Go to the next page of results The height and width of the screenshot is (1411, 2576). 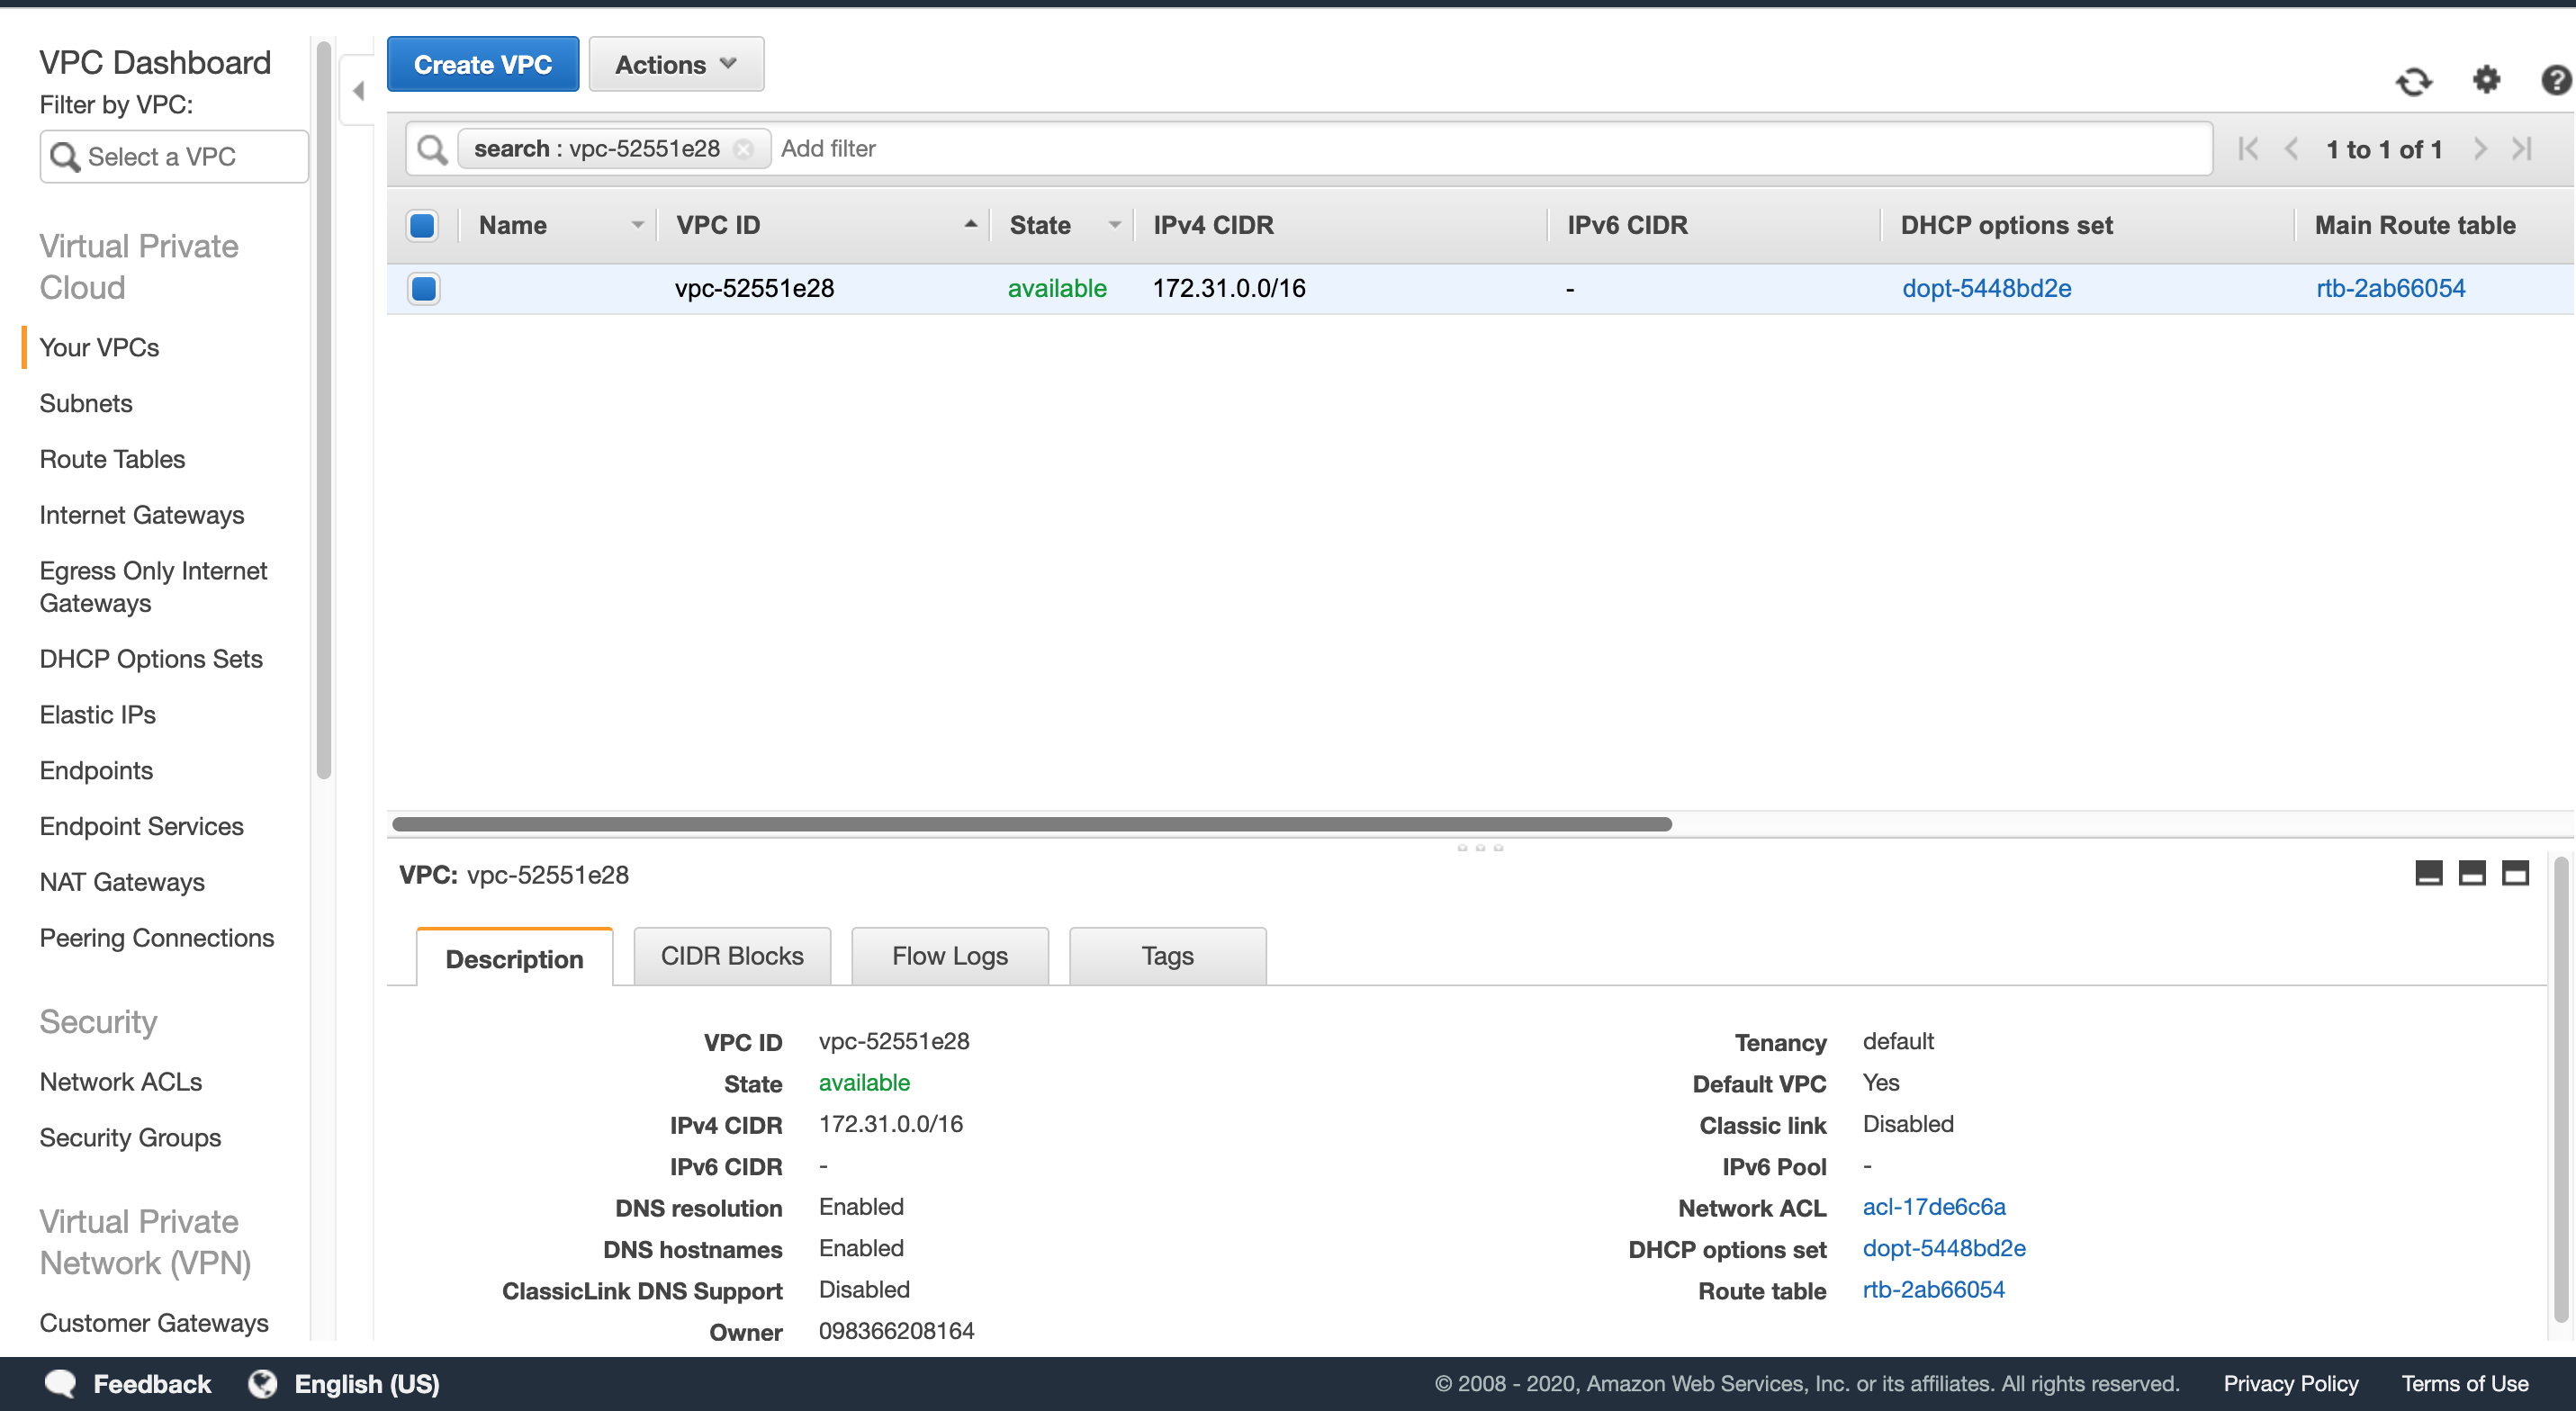coord(2480,149)
